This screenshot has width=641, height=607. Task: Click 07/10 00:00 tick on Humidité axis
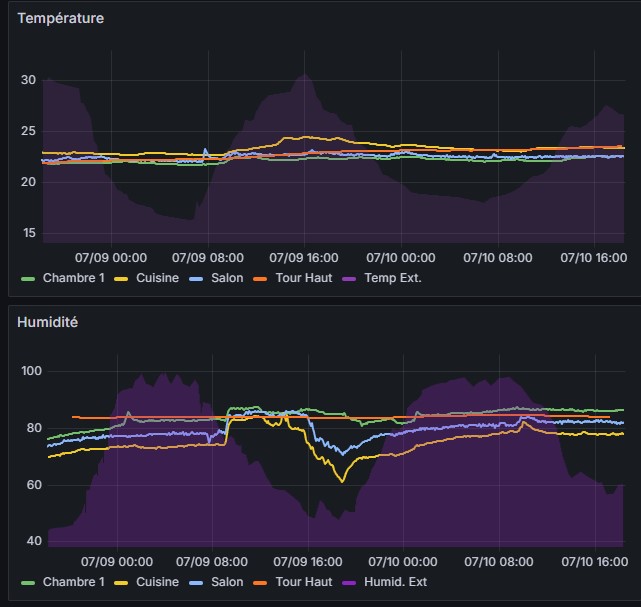[x=403, y=562]
